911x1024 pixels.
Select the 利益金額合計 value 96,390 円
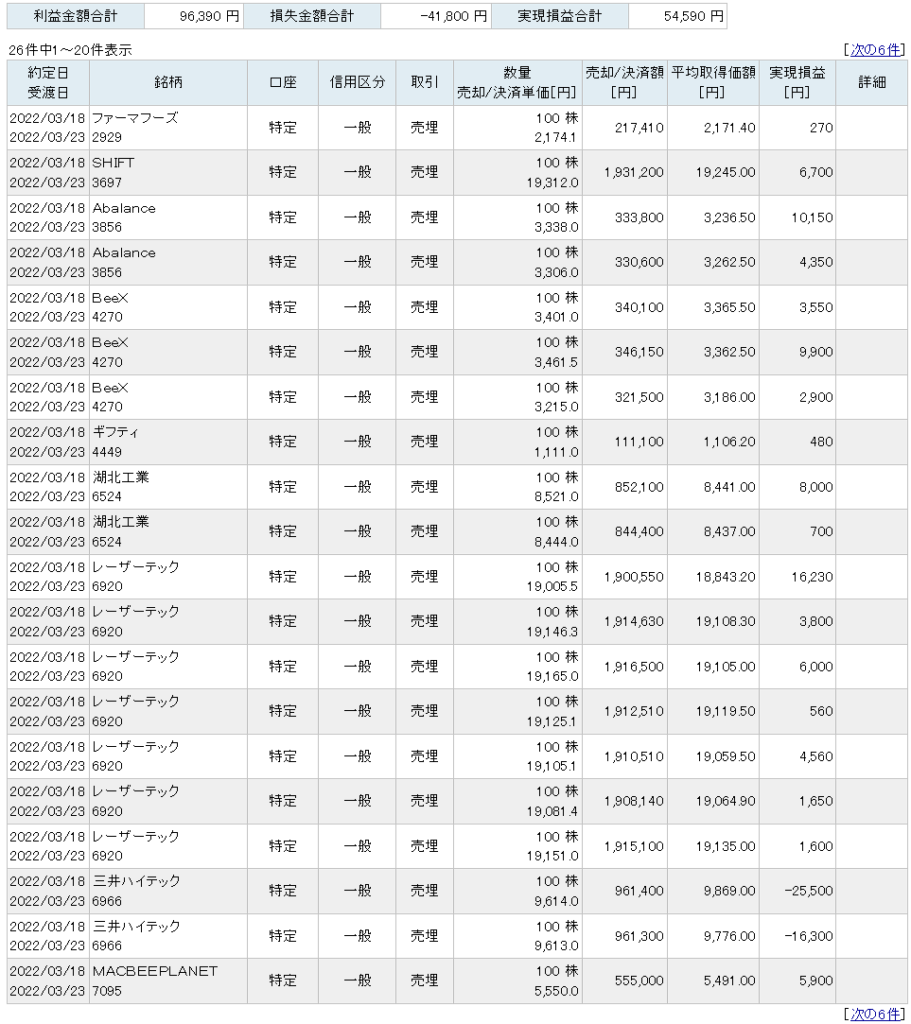pyautogui.click(x=209, y=16)
